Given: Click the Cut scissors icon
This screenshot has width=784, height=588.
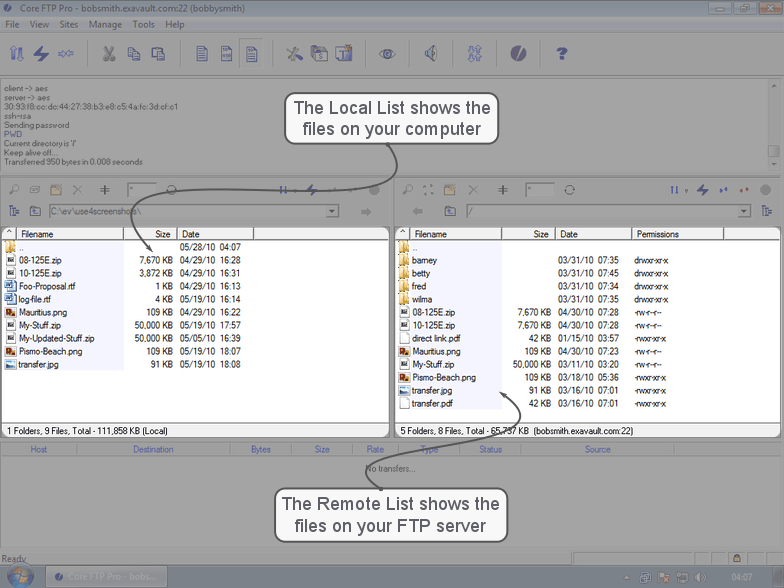Looking at the screenshot, I should pos(108,54).
